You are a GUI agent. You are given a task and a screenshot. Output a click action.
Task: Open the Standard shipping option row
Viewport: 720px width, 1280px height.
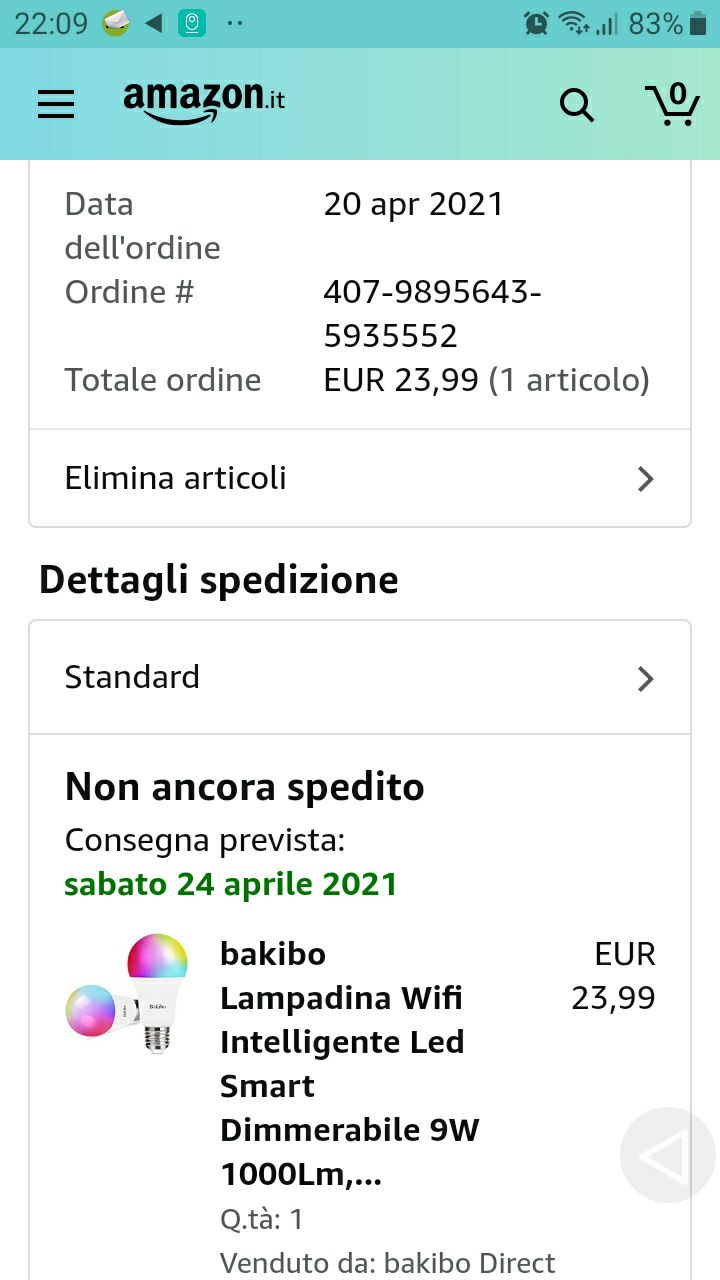click(360, 677)
